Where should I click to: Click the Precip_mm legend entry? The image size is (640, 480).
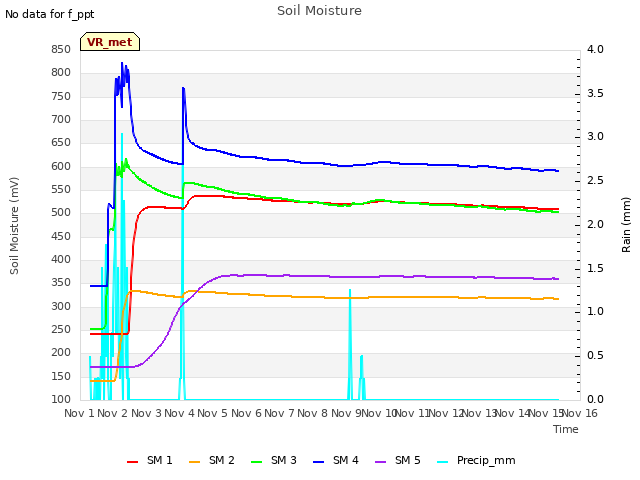click(476, 460)
